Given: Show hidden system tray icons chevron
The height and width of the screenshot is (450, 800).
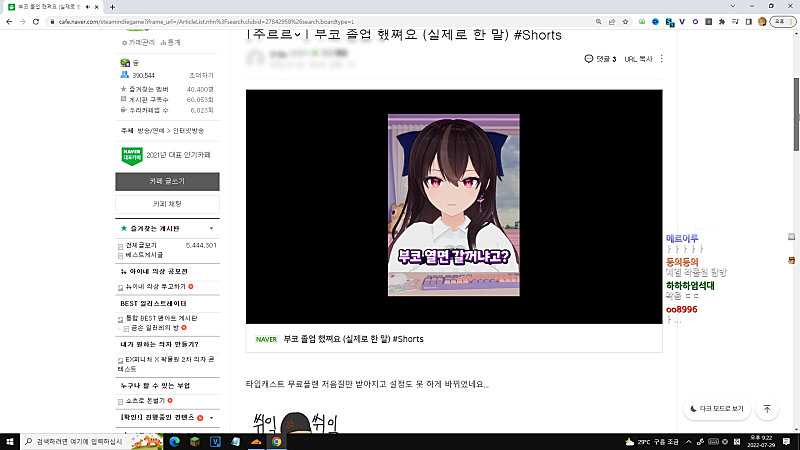Looking at the screenshot, I should [x=688, y=441].
